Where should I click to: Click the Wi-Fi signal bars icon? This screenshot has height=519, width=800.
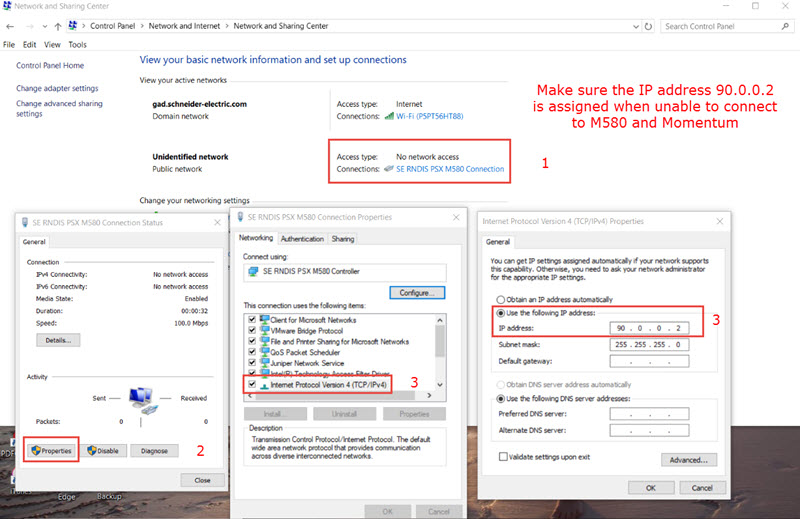tap(389, 116)
